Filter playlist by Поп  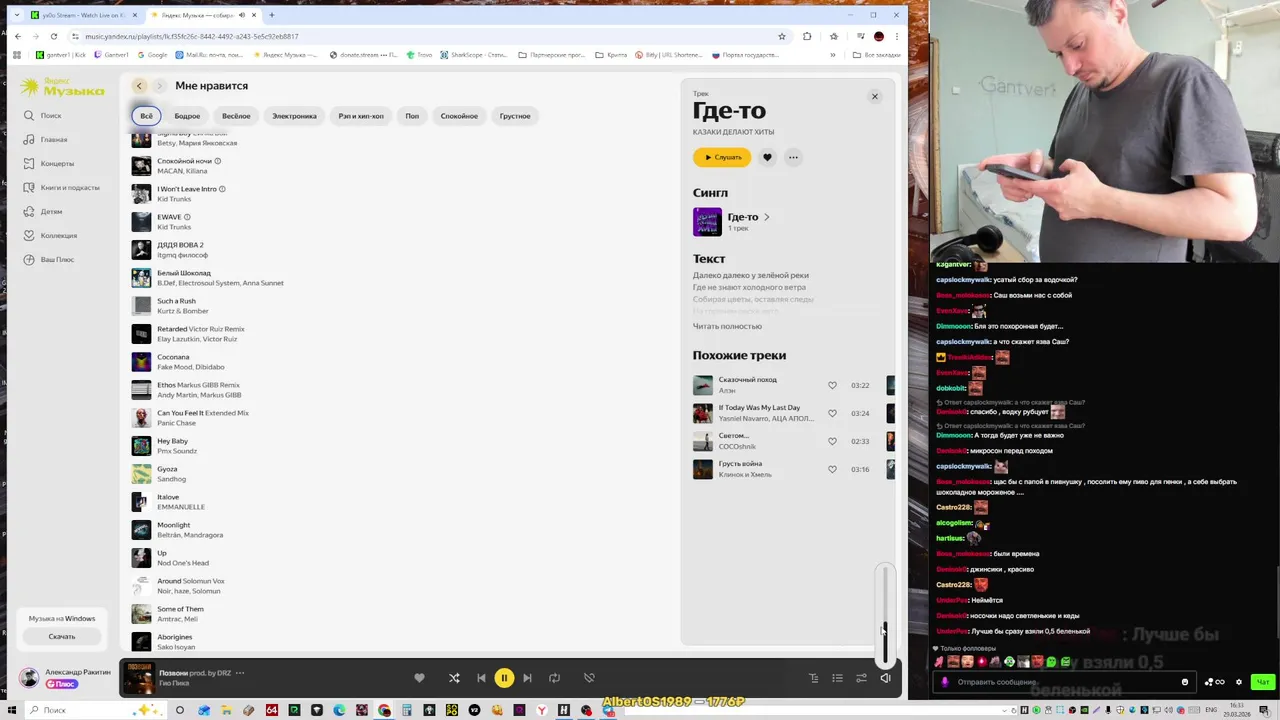[x=412, y=116]
